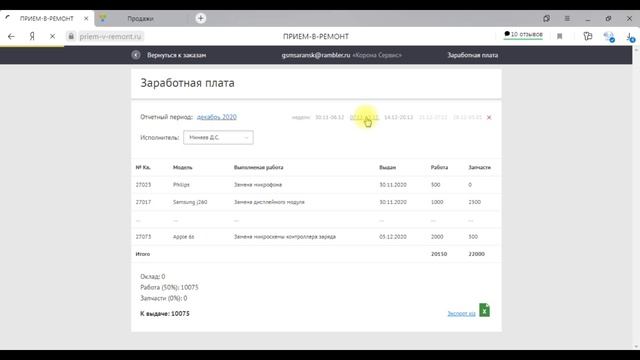Follow the 'Вернуться к заказам' link
Image resolution: width=640 pixels, height=360 pixels.
[176, 55]
